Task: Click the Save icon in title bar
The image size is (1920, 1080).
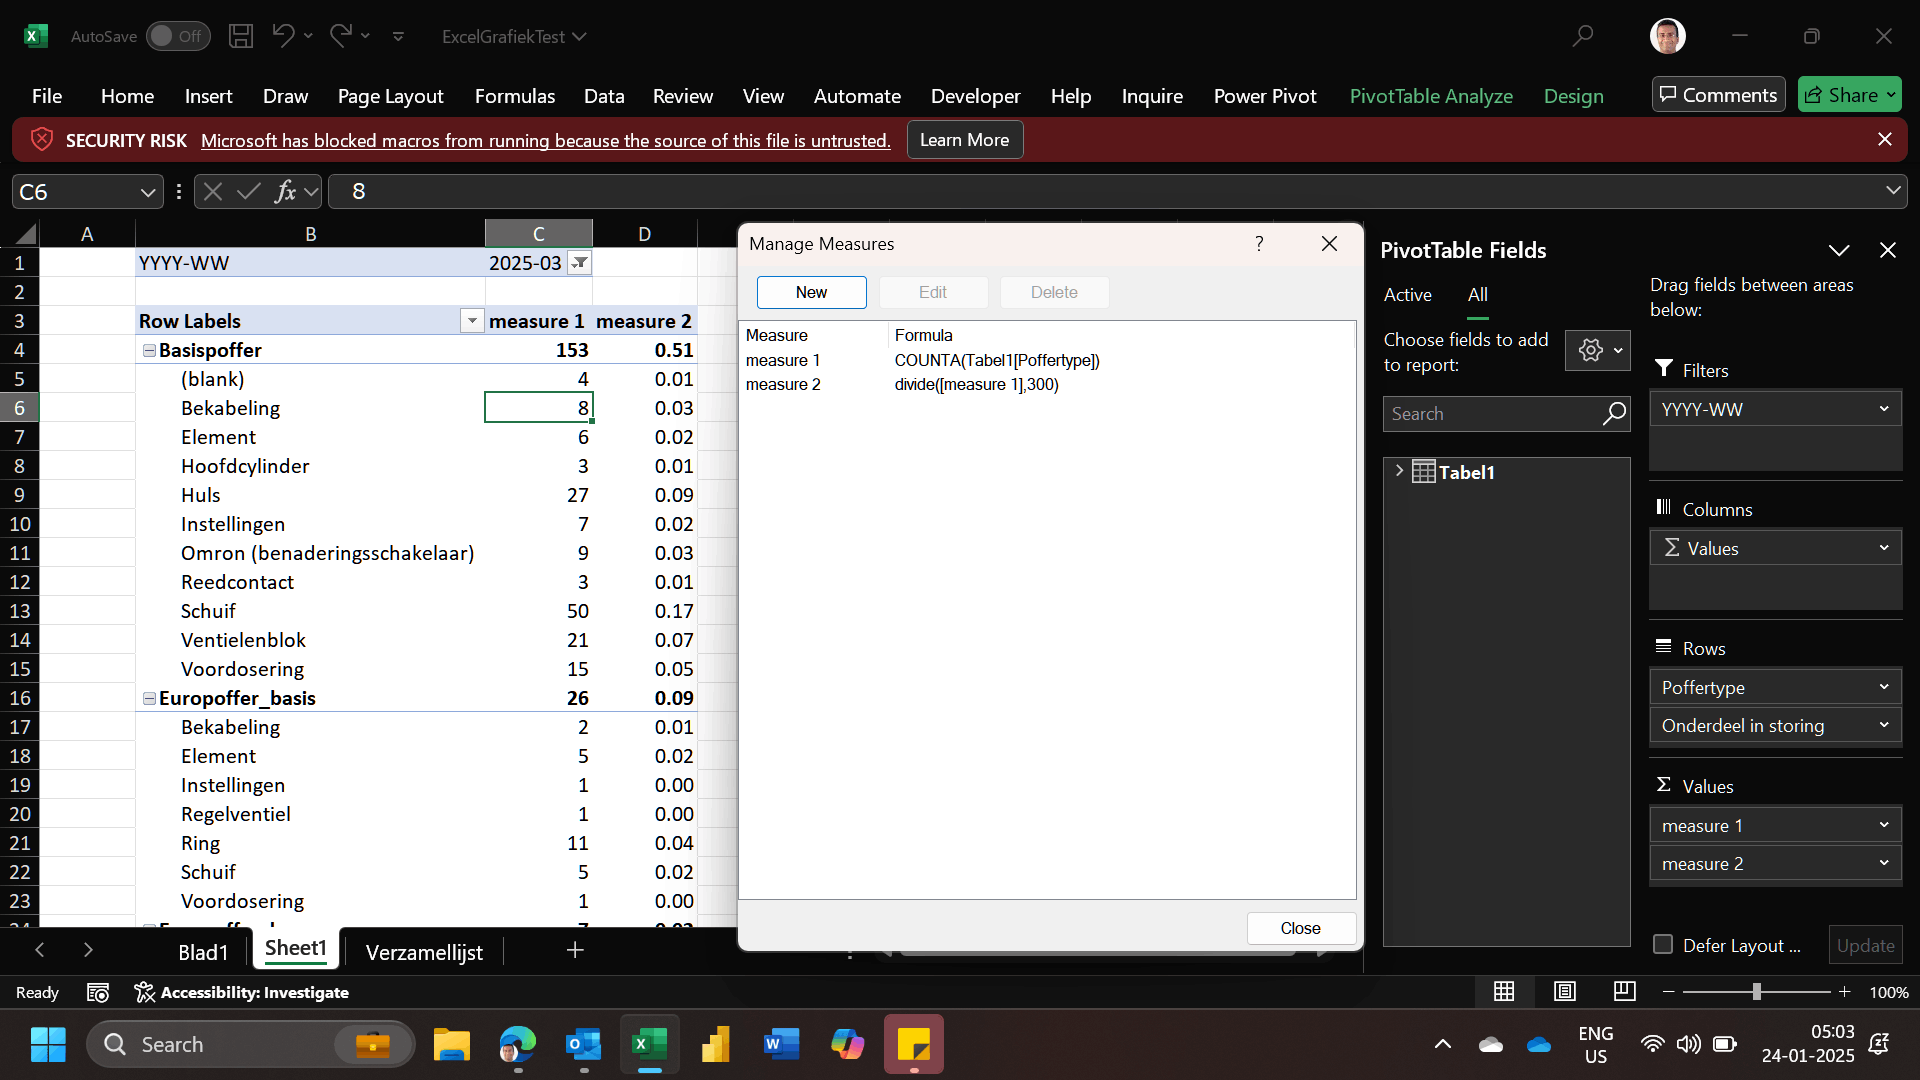Action: click(241, 36)
